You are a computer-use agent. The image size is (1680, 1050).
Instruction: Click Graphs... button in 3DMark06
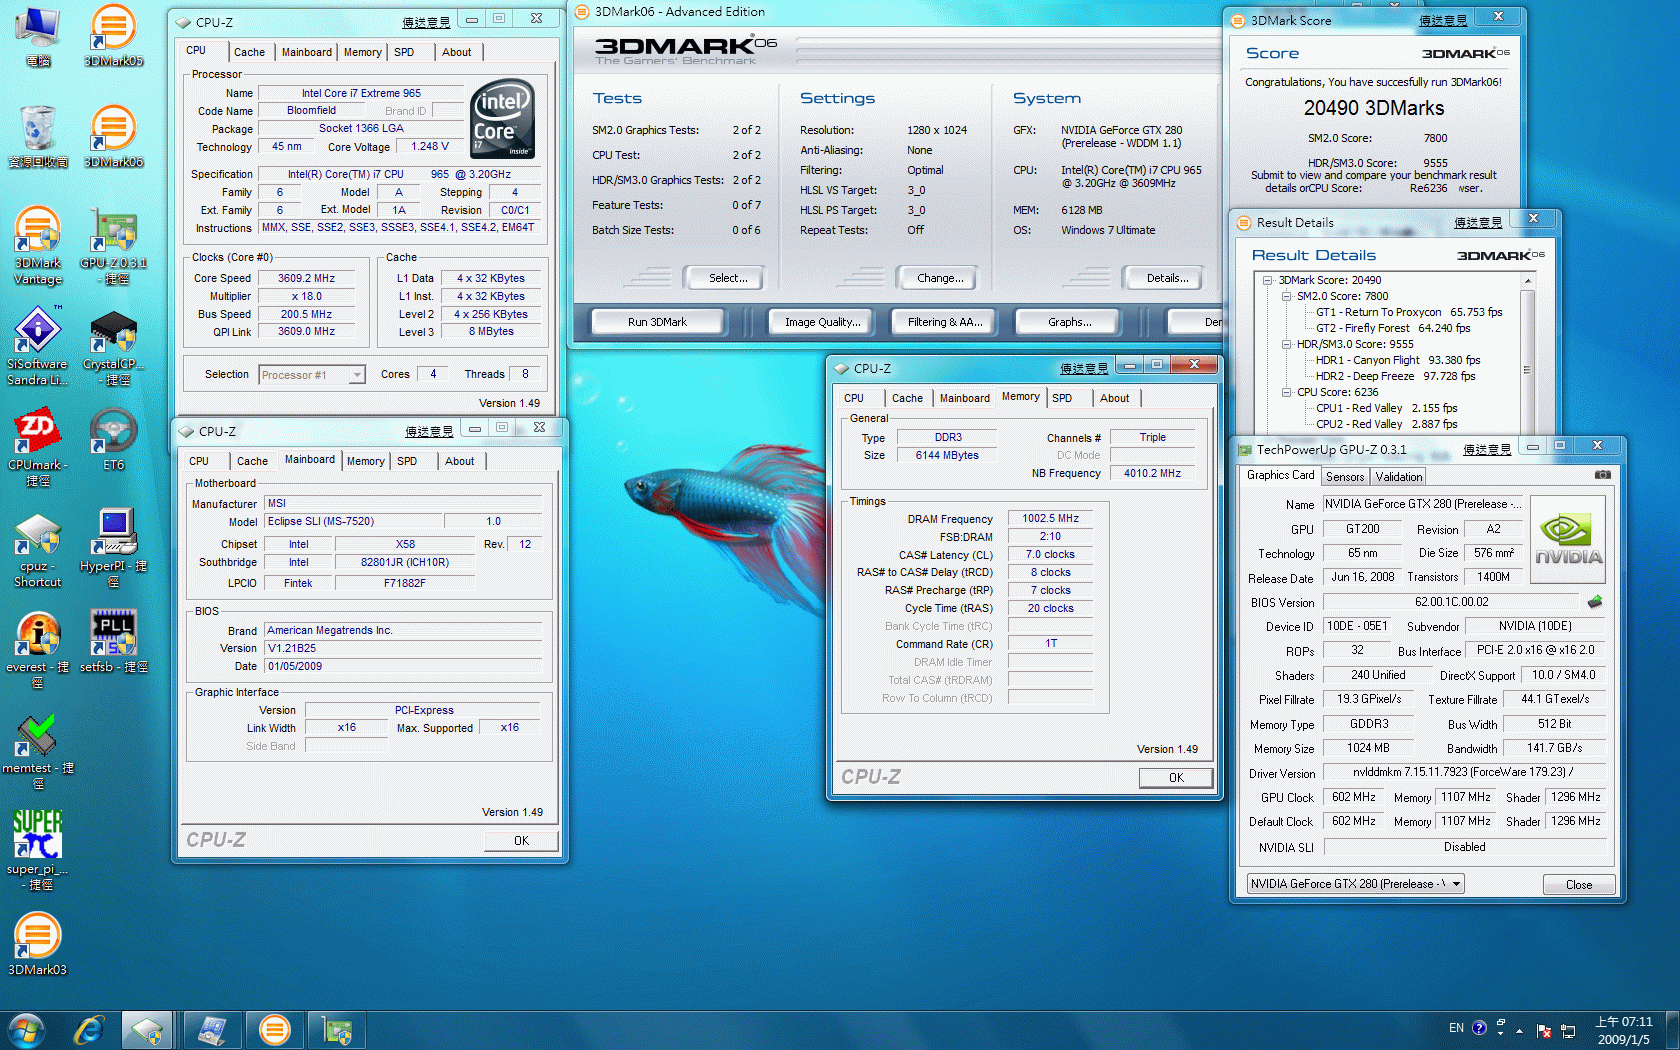(x=1069, y=322)
